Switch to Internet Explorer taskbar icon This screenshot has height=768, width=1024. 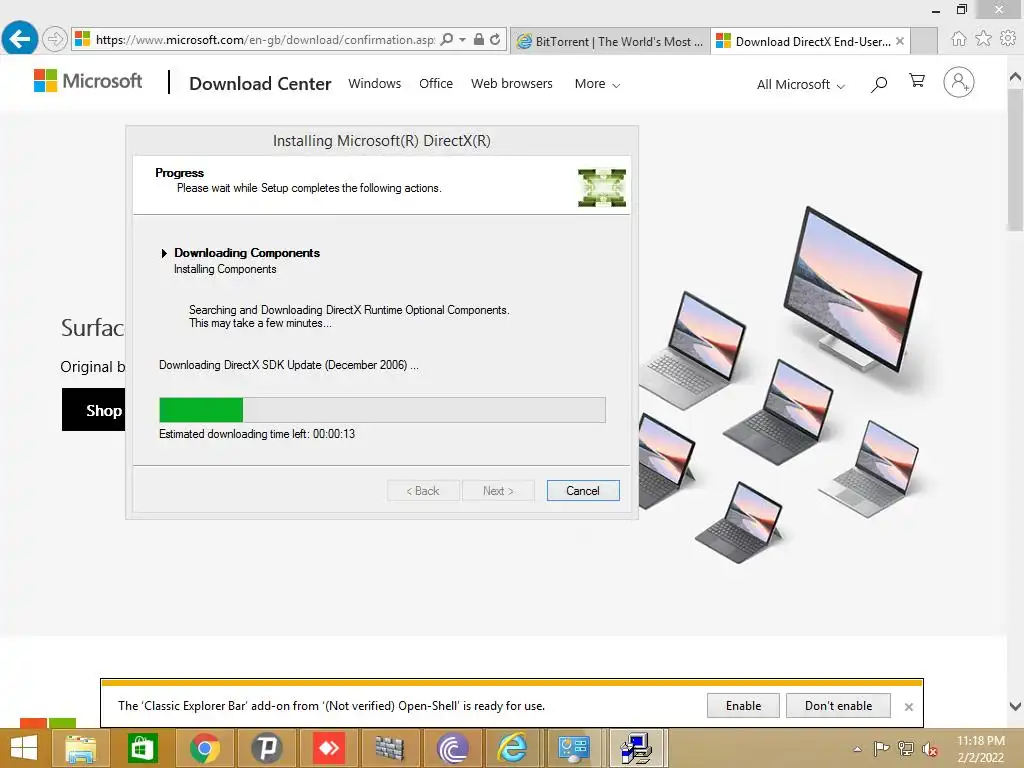point(513,748)
